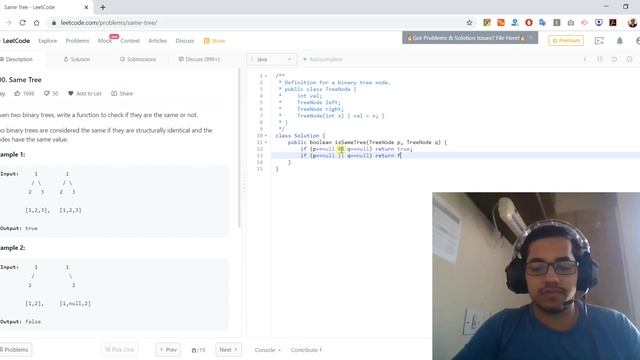The width and height of the screenshot is (640, 360).
Task: Expand the Console panel
Action: [x=267, y=350]
